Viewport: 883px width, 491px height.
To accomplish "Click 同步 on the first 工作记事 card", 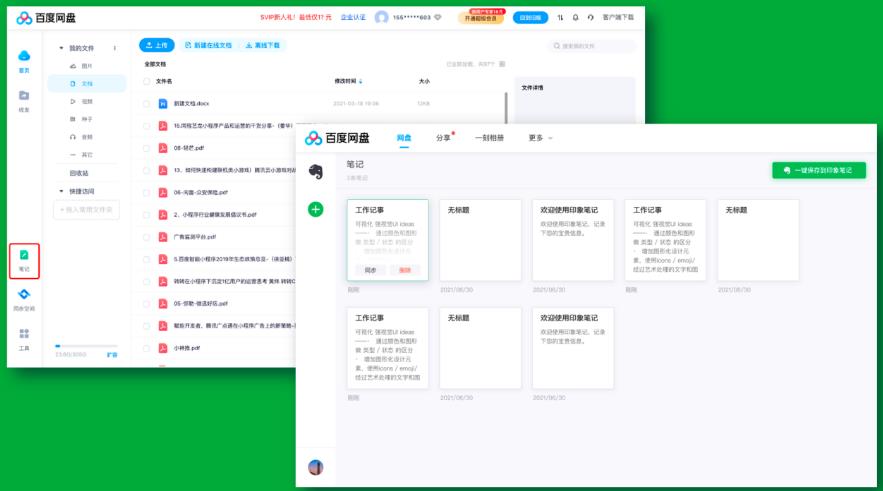I will click(x=370, y=270).
